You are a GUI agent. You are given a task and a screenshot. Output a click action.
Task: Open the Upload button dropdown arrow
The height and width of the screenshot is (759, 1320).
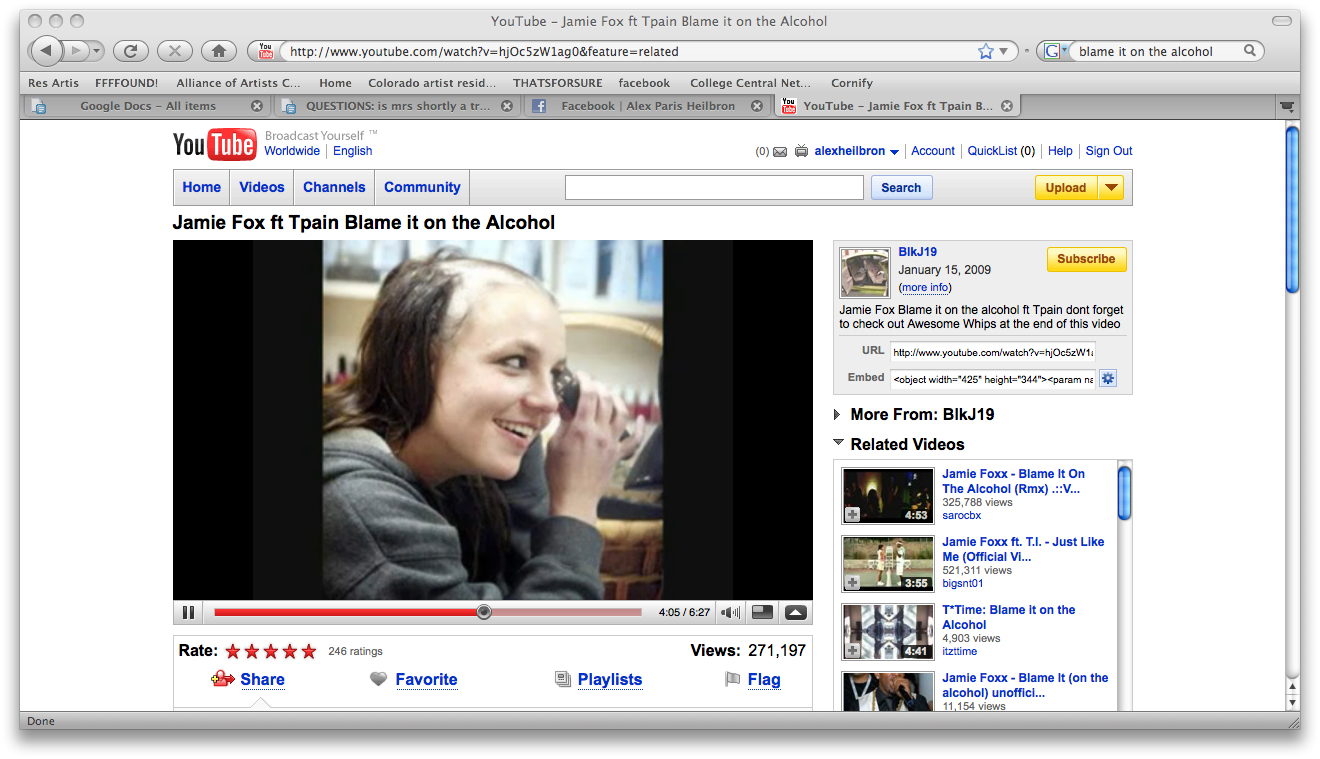pyautogui.click(x=1111, y=188)
